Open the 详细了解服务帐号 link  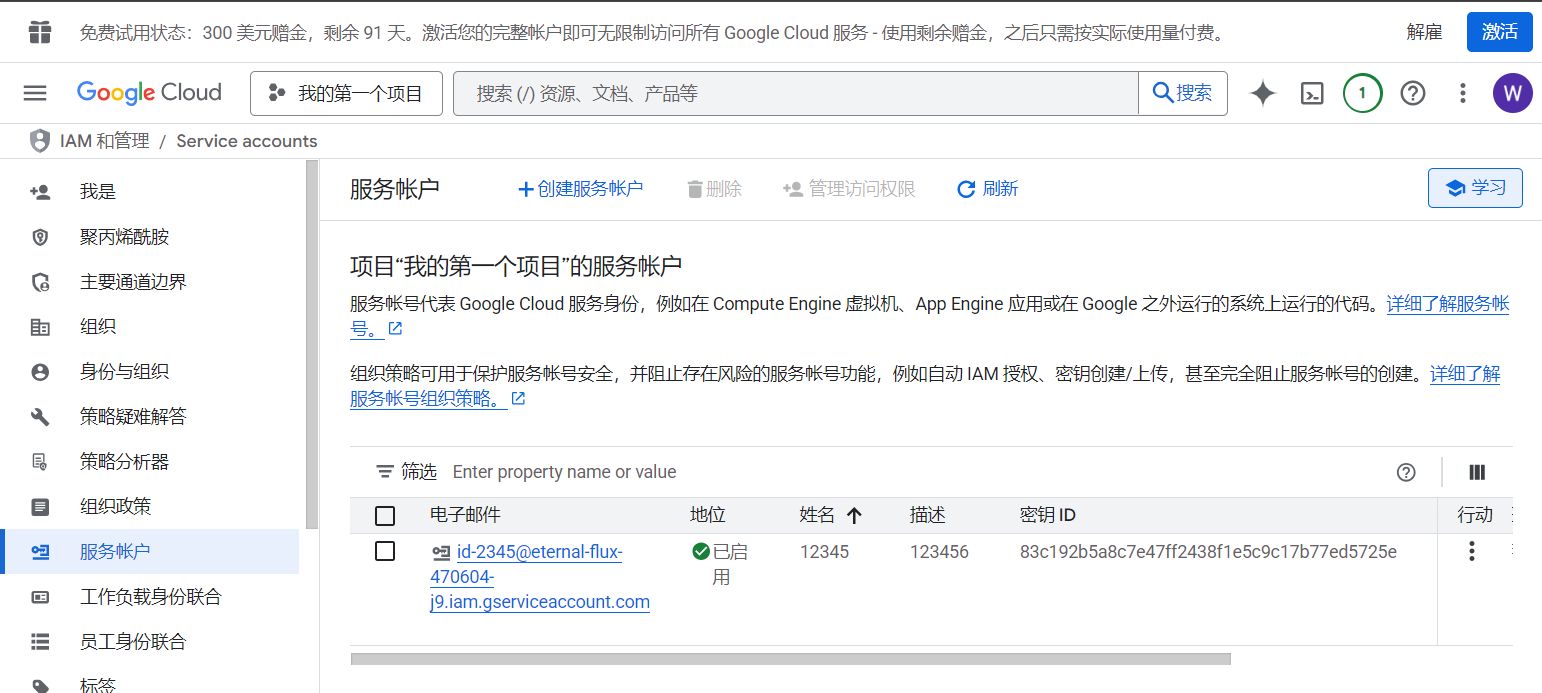click(x=1447, y=304)
